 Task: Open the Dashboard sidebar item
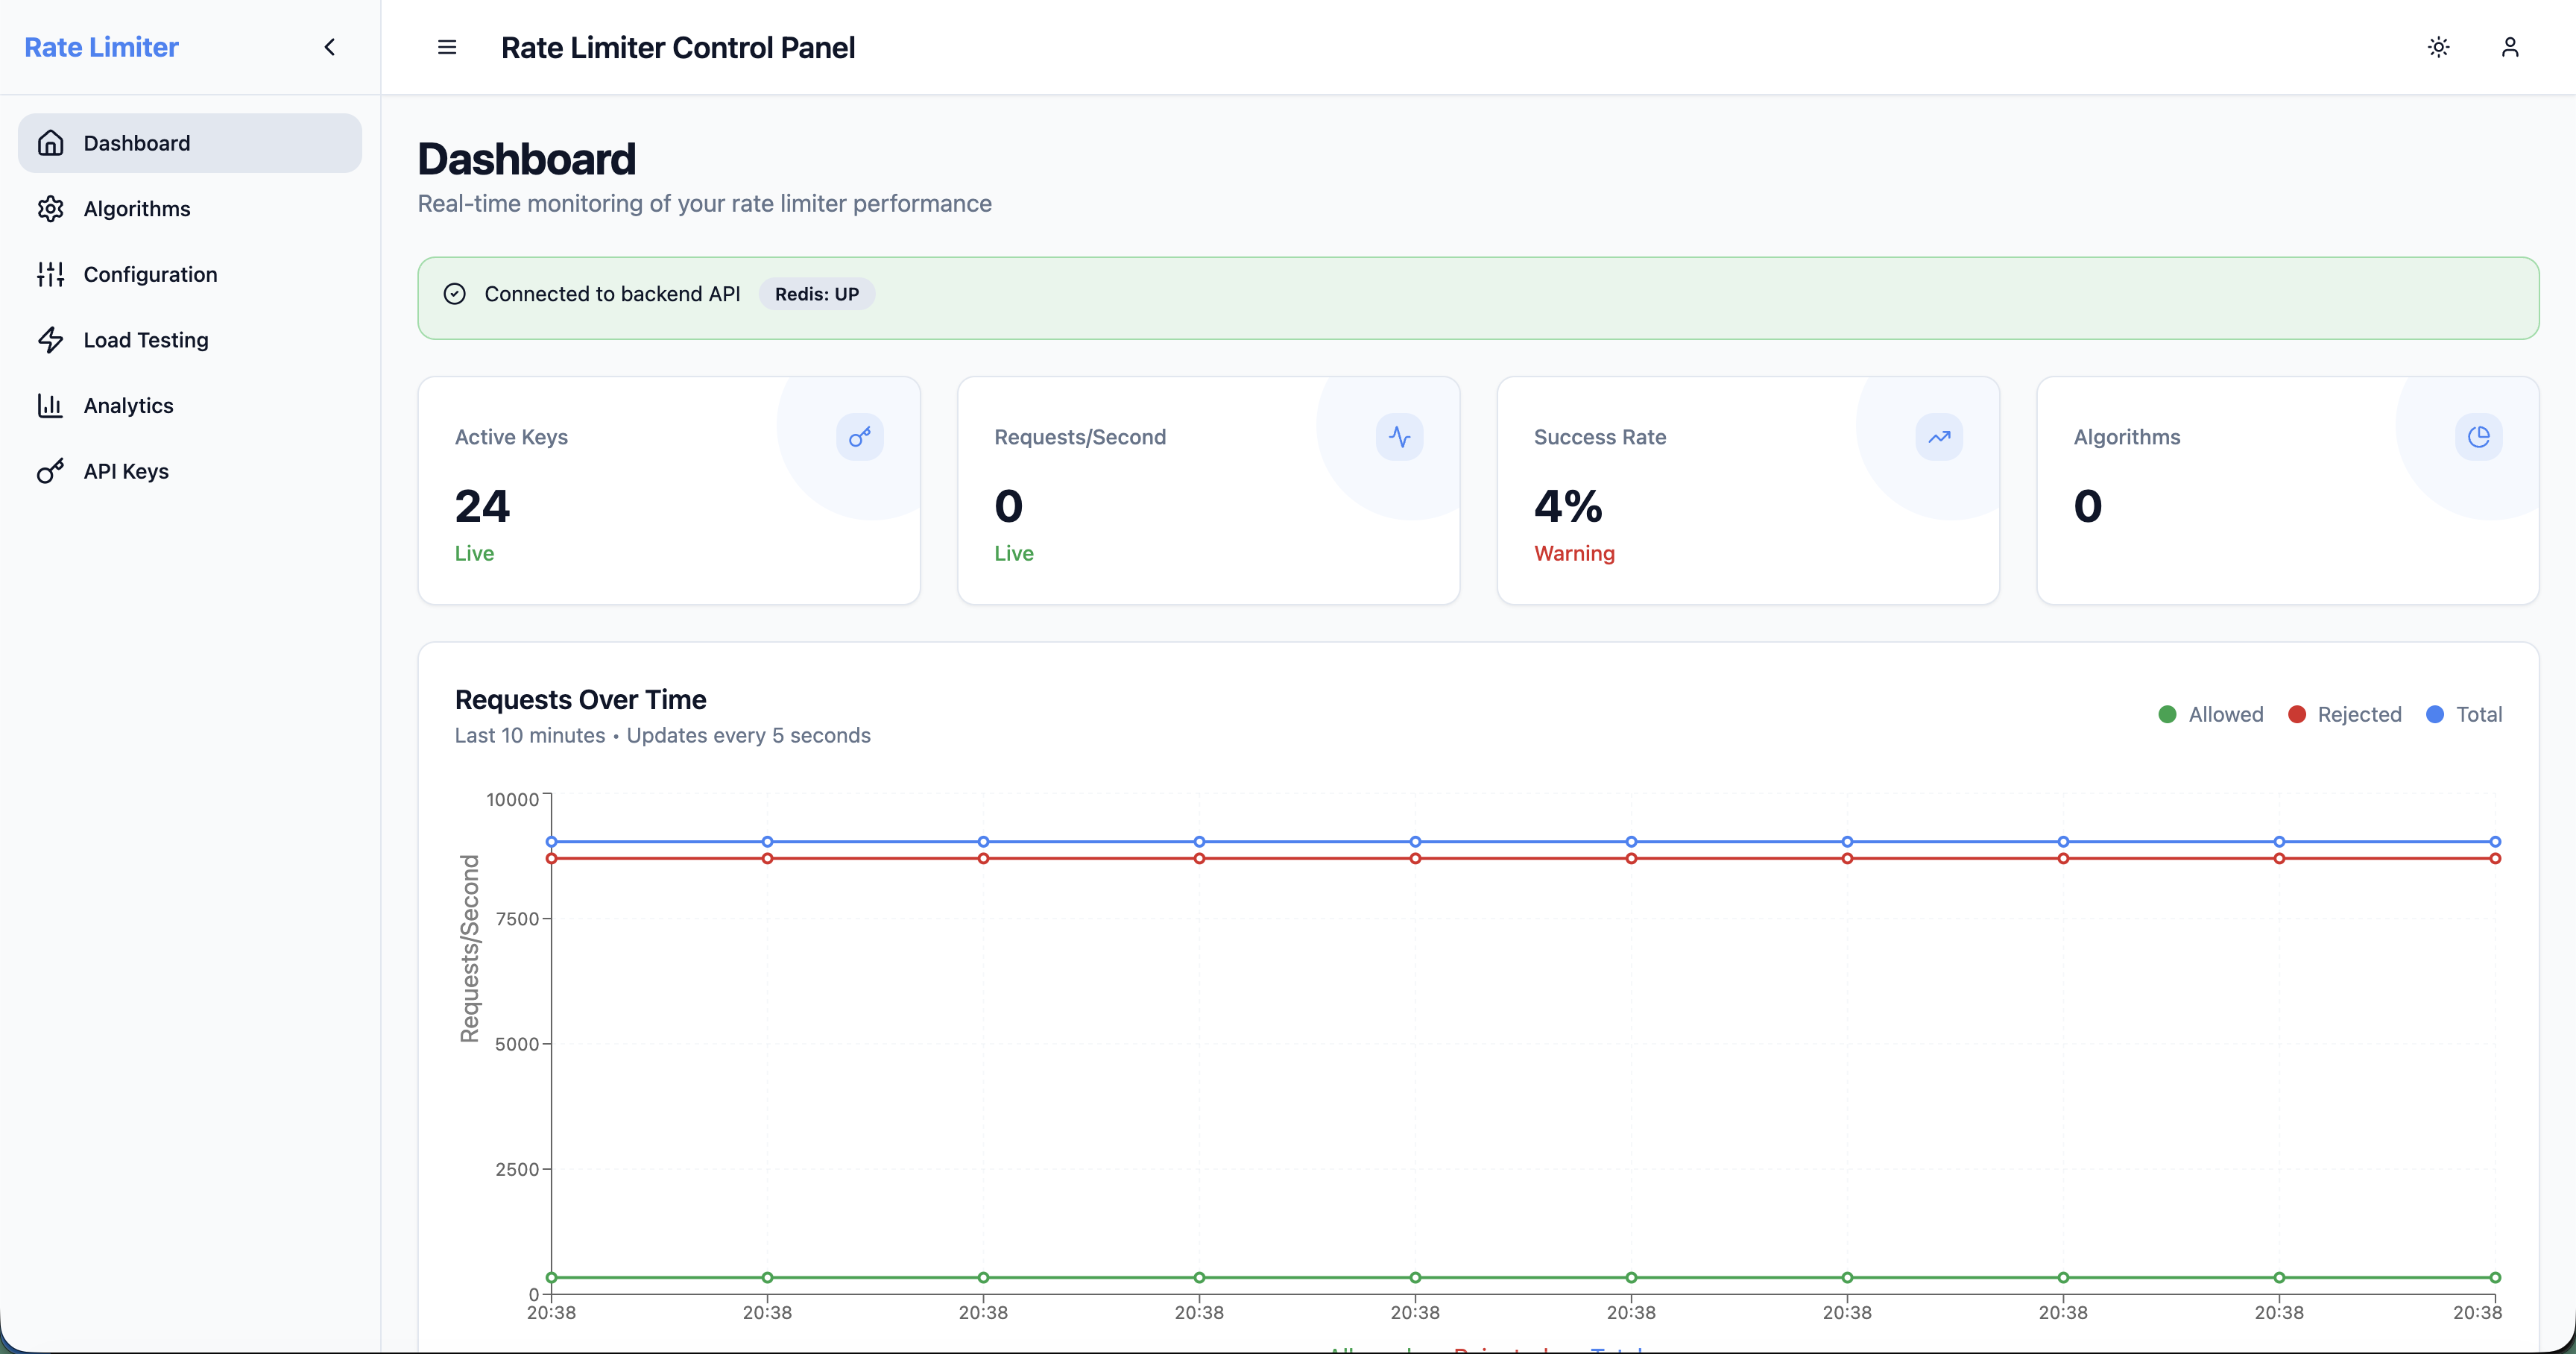click(x=190, y=143)
